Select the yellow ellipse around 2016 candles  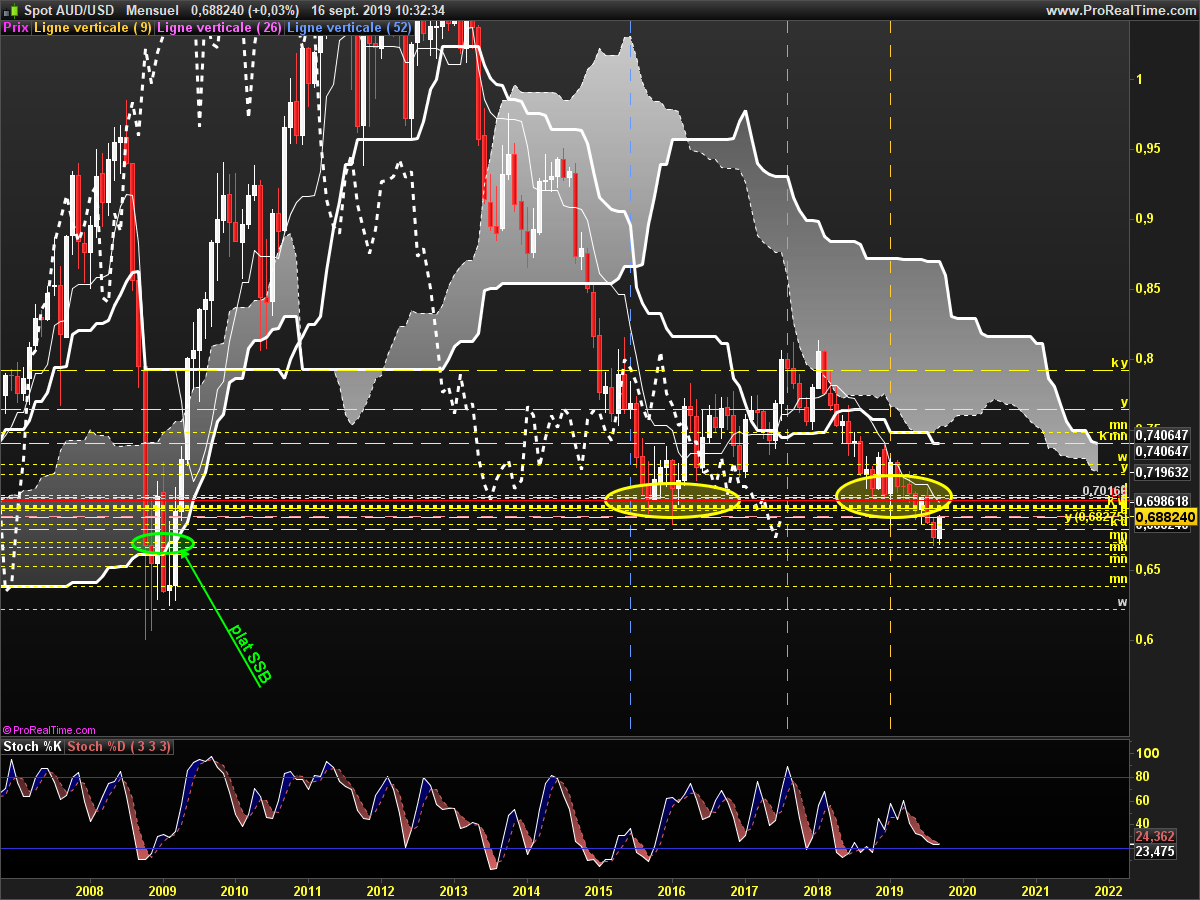672,499
